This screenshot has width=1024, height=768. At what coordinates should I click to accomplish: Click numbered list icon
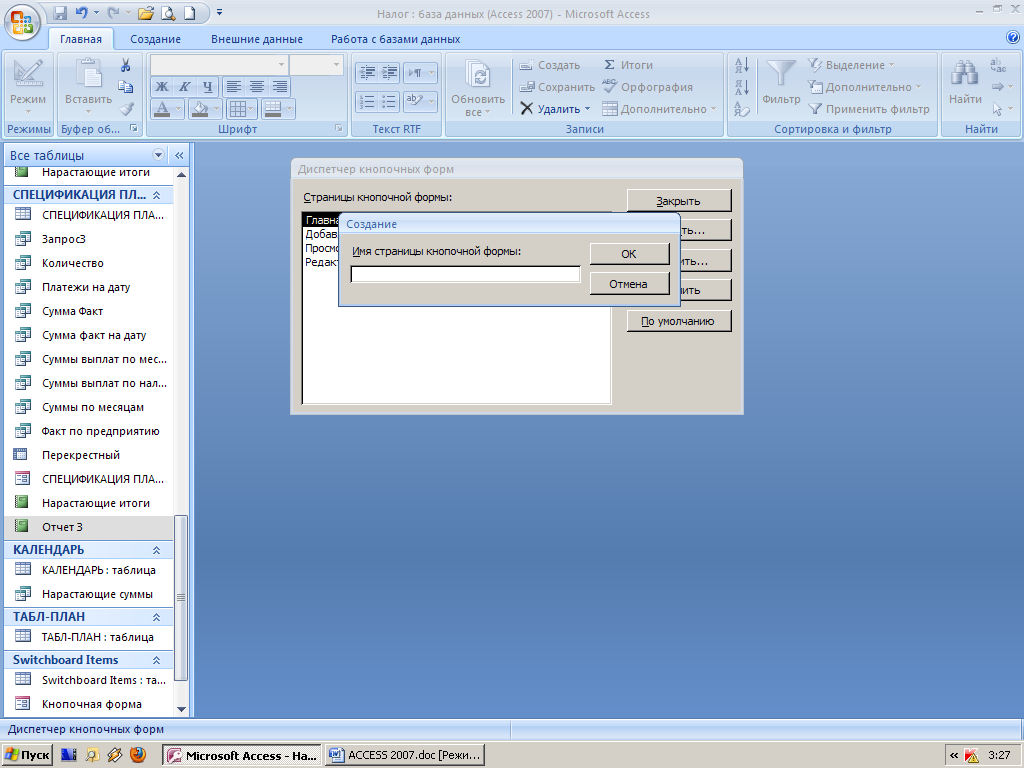[x=367, y=101]
